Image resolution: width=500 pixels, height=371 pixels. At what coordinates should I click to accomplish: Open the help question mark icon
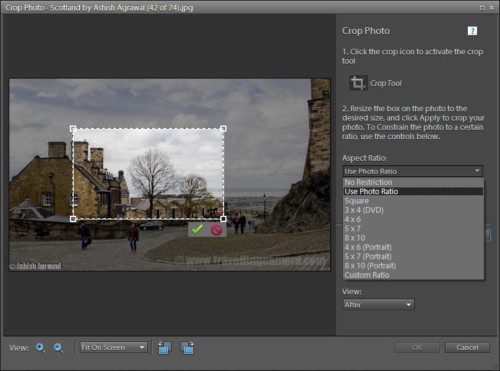(x=472, y=31)
